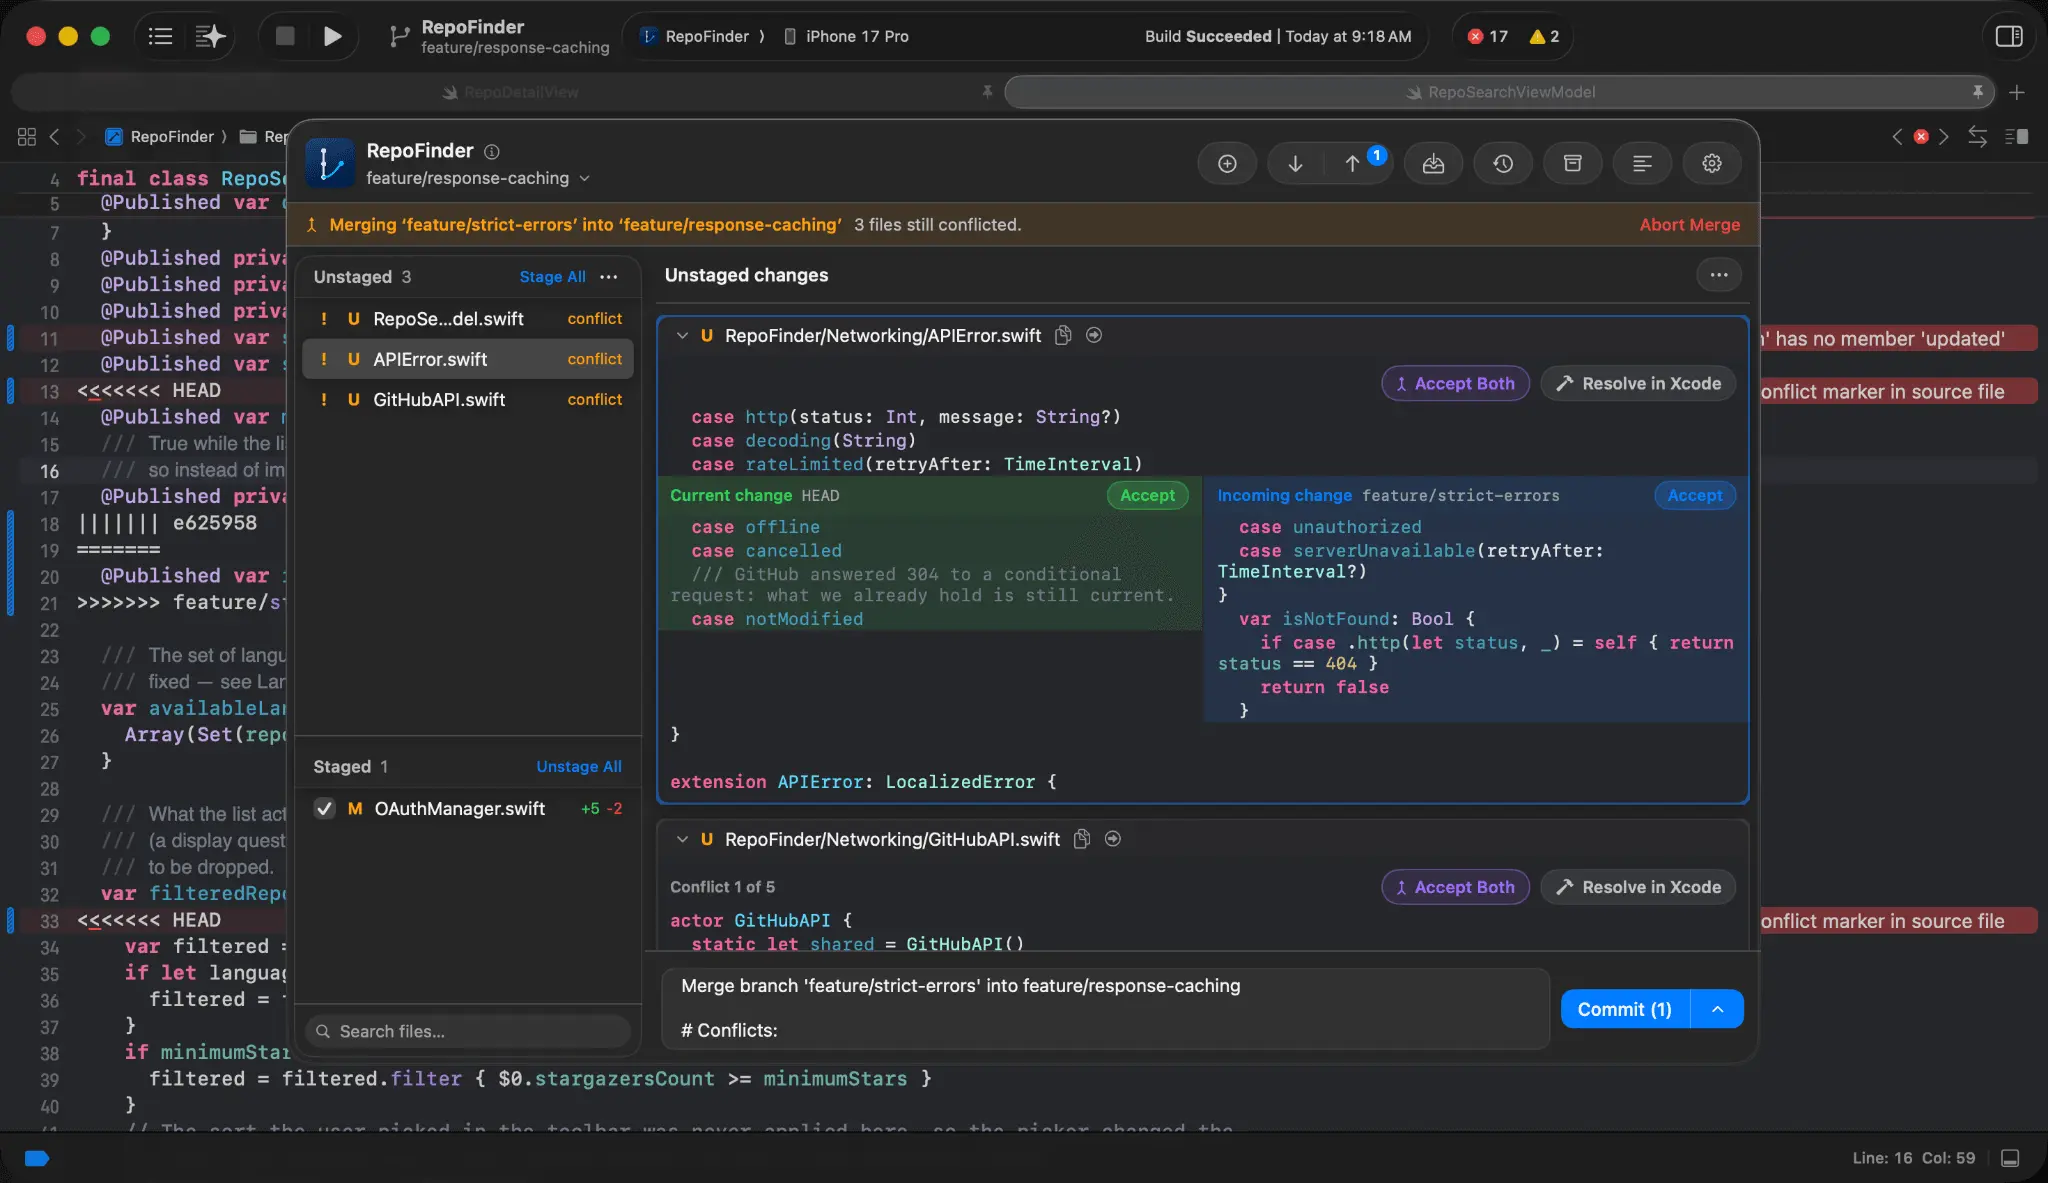Viewport: 2048px width, 1183px height.
Task: Toggle the debug area icon in status bar
Action: coord(2010,1158)
